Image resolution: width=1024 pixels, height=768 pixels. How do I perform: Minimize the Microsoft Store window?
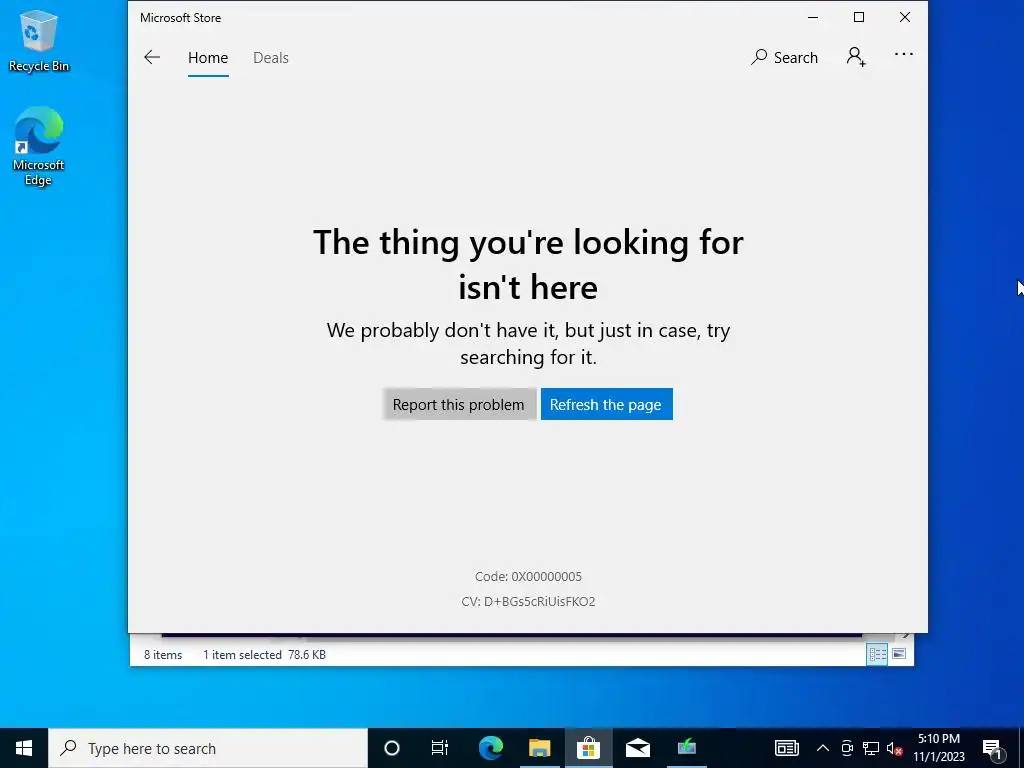point(813,18)
